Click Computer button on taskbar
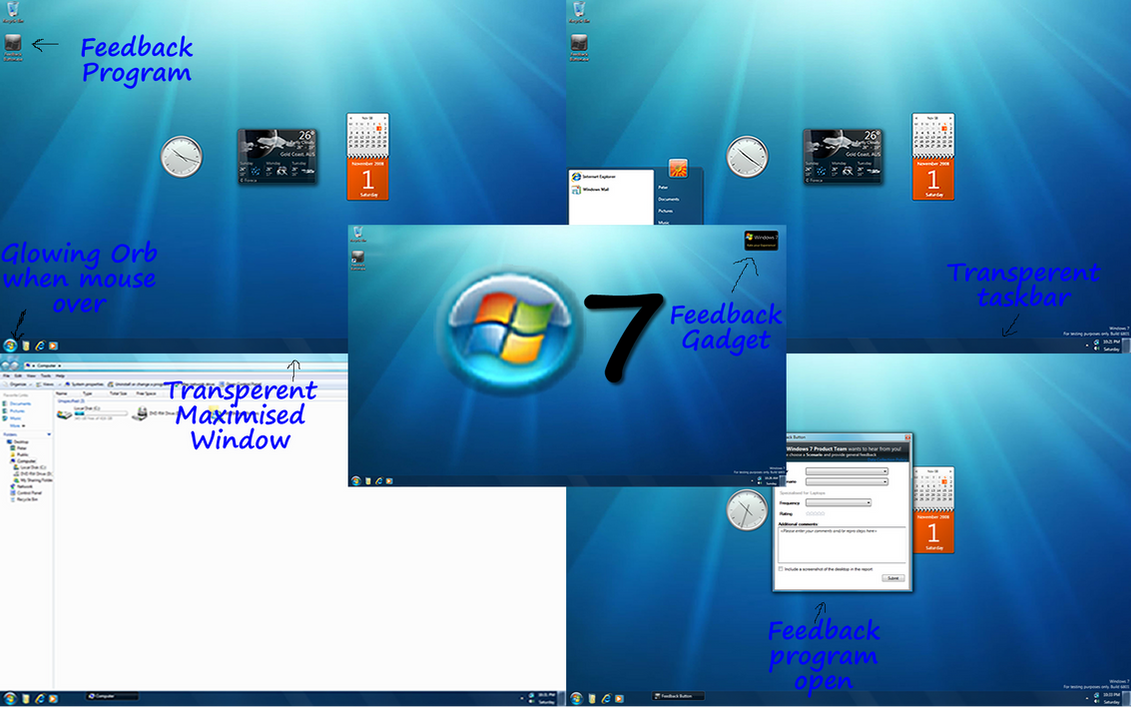 (x=110, y=696)
